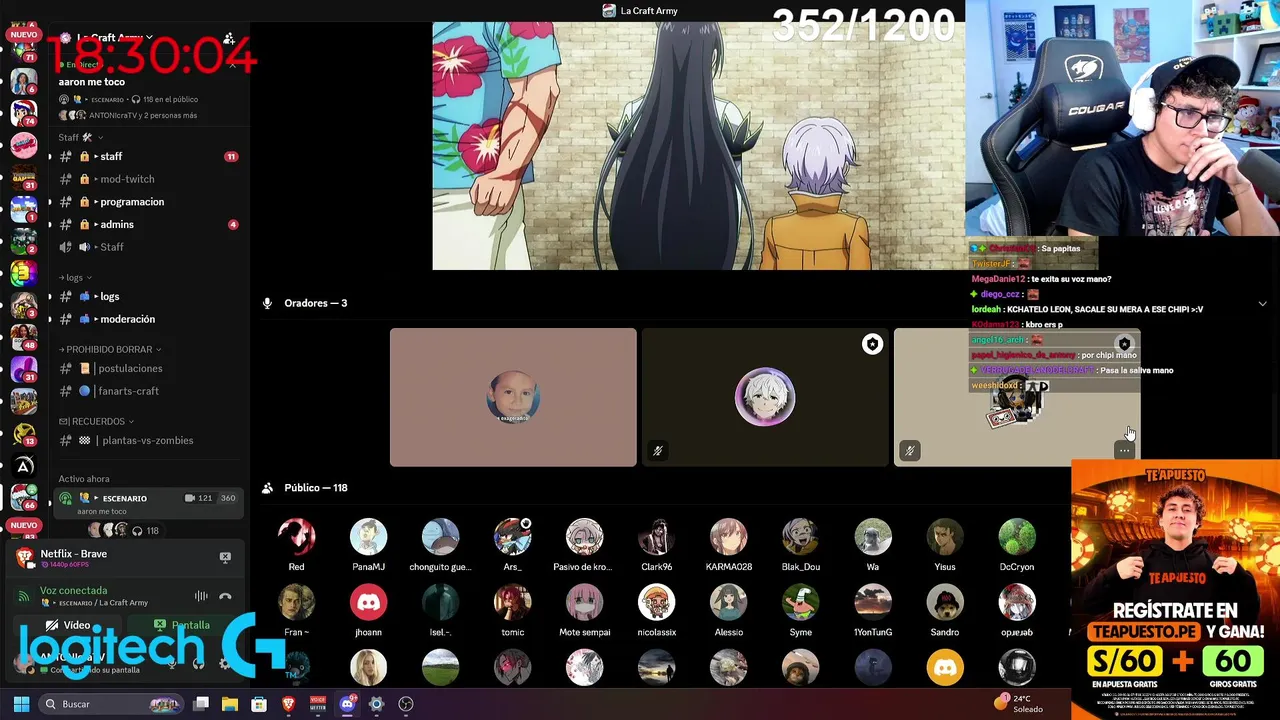The image size is (1280, 720).
Task: Select audience member Syme avatar
Action: pyautogui.click(x=800, y=603)
